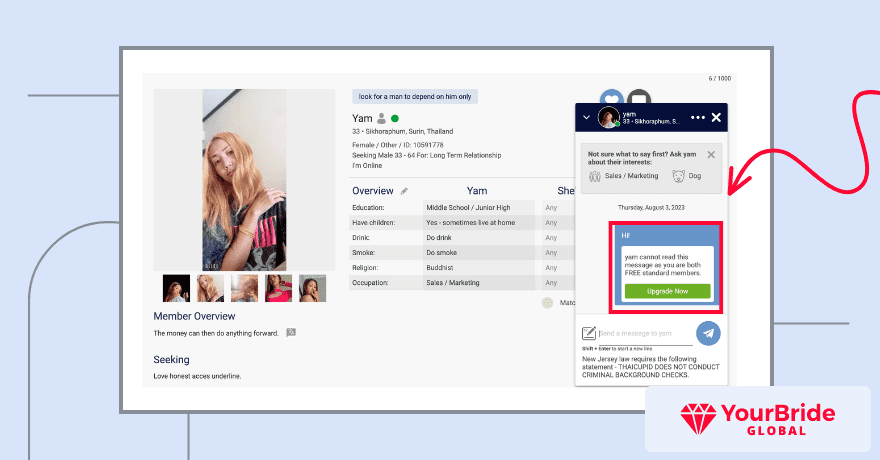Image resolution: width=880 pixels, height=460 pixels.
Task: Click the 'Do drink' value
Action: (x=439, y=238)
